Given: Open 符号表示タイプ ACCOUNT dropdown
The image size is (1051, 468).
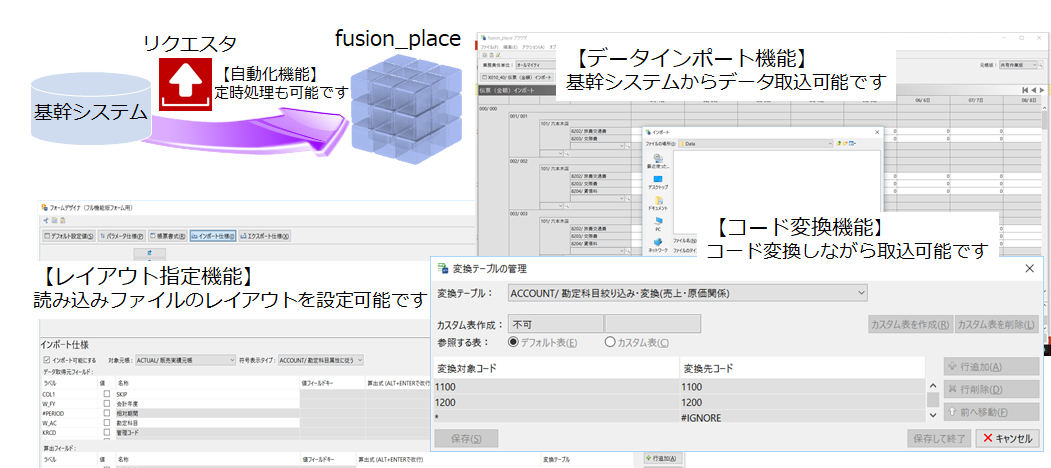Looking at the screenshot, I should coord(320,360).
